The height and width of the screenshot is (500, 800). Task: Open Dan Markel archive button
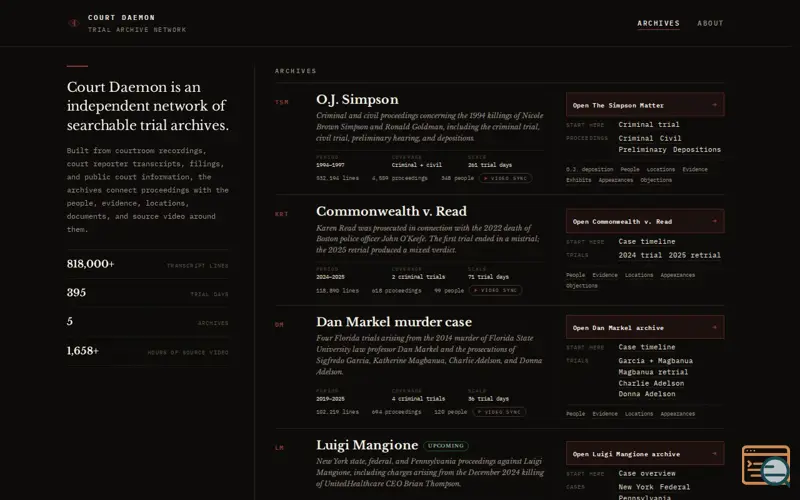pyautogui.click(x=645, y=327)
